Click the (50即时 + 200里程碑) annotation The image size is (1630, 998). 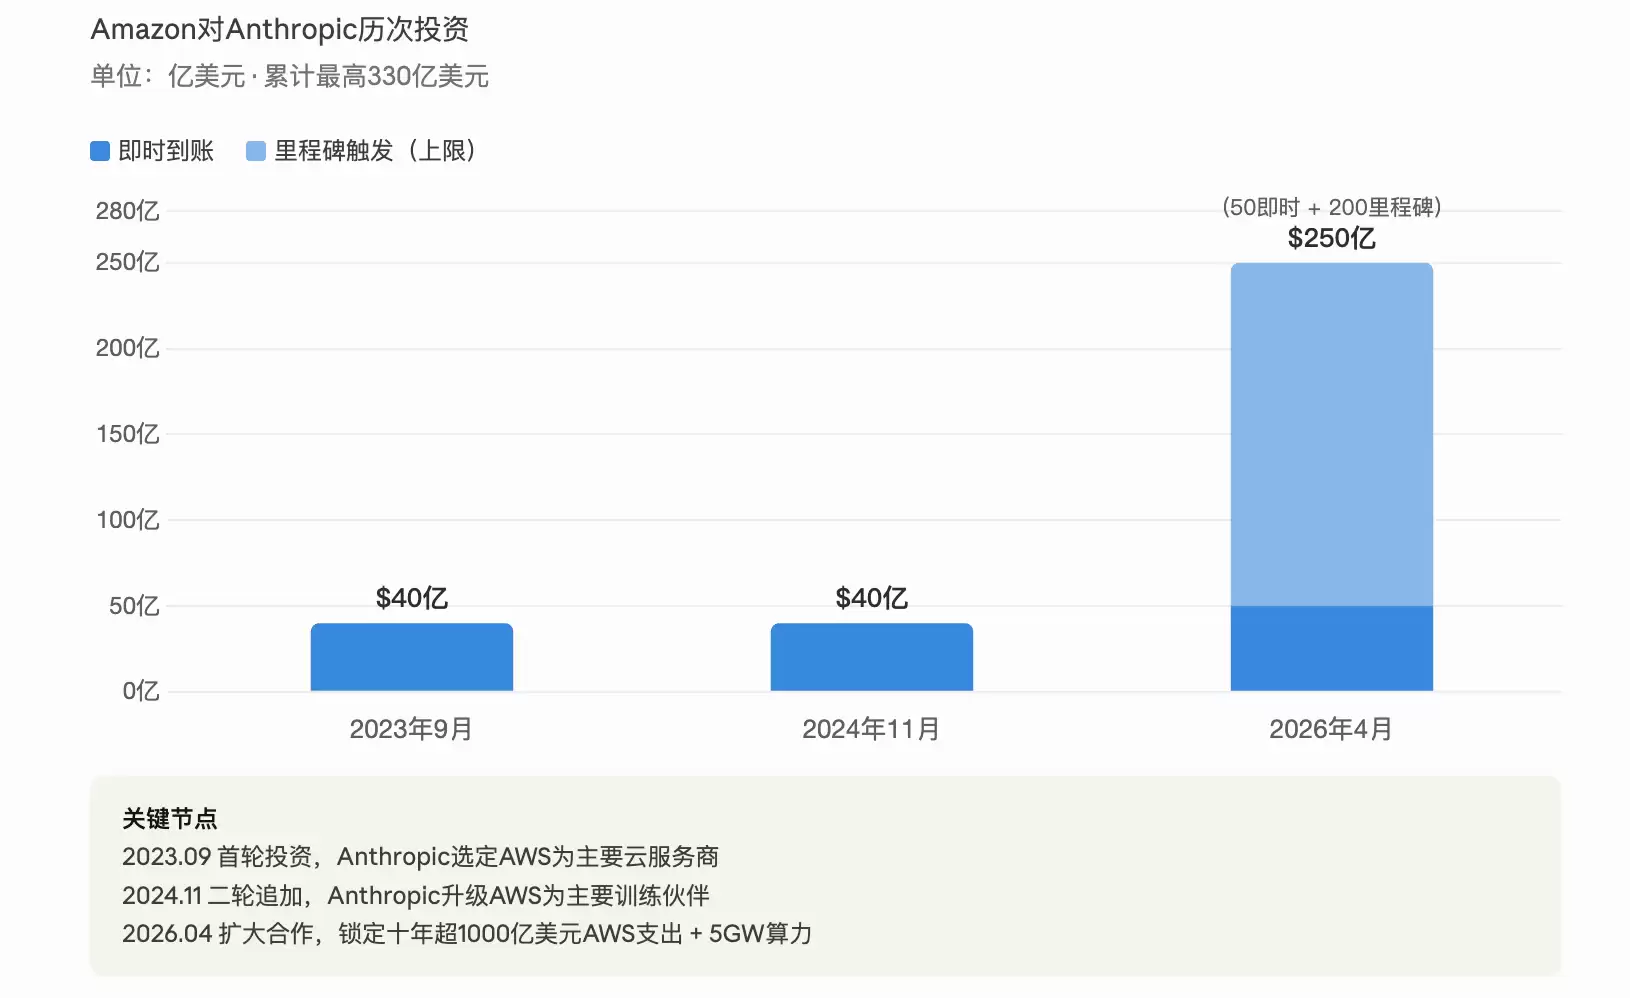point(1331,207)
